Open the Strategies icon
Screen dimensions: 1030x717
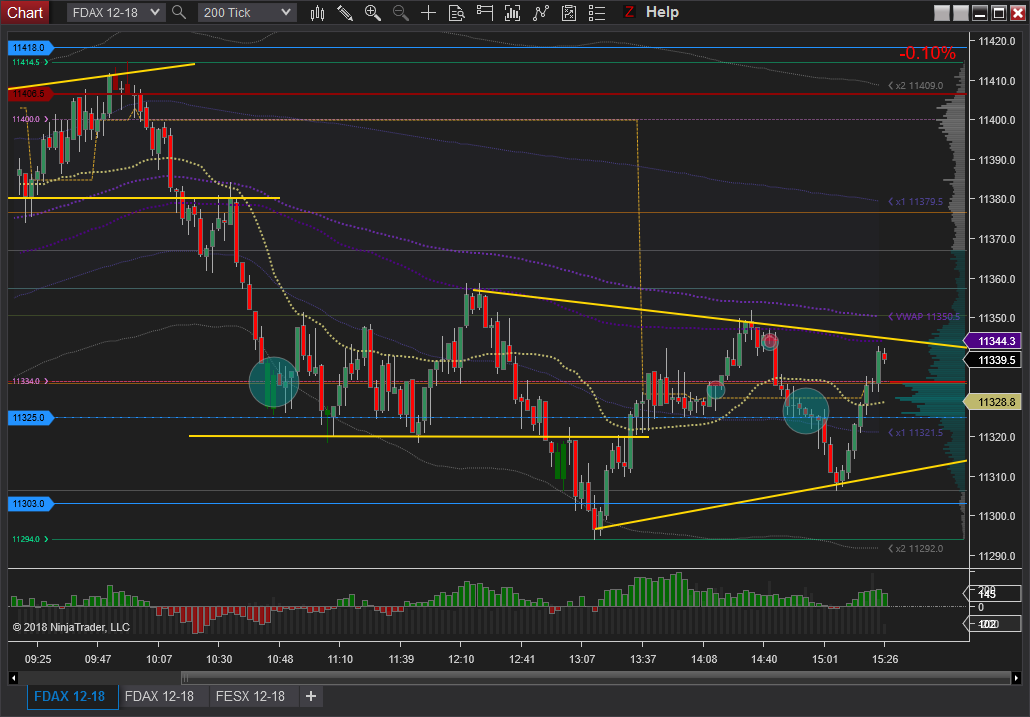[x=569, y=12]
